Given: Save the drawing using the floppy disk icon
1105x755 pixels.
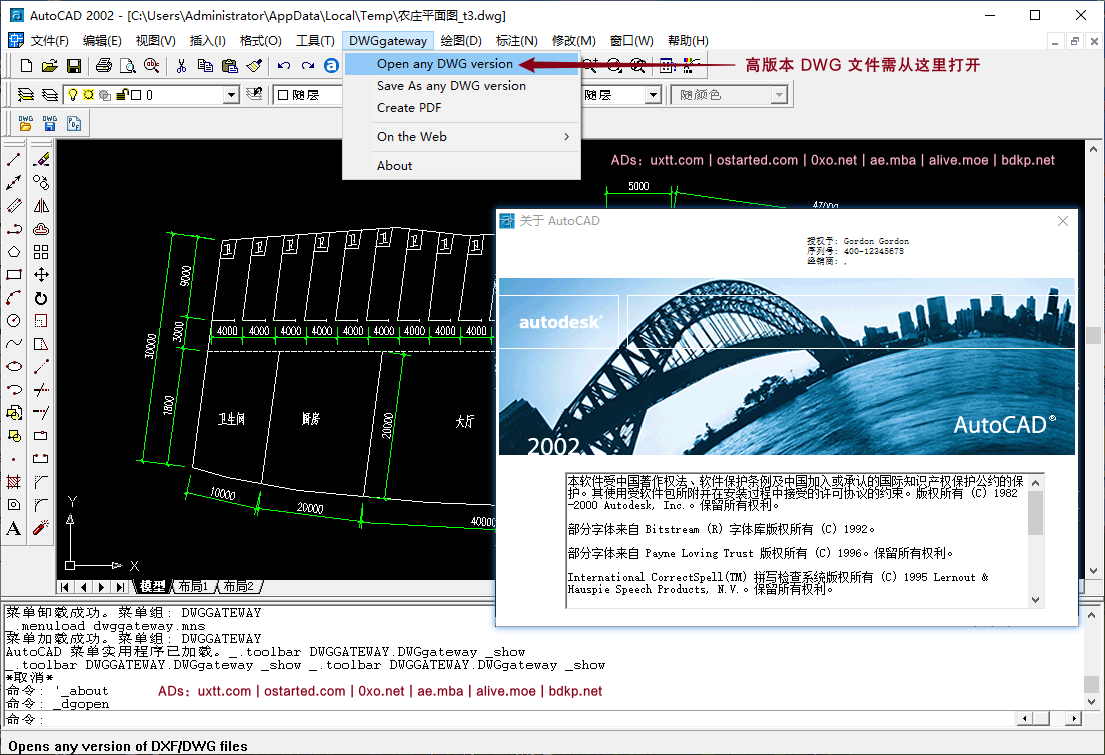Looking at the screenshot, I should pos(73,66).
